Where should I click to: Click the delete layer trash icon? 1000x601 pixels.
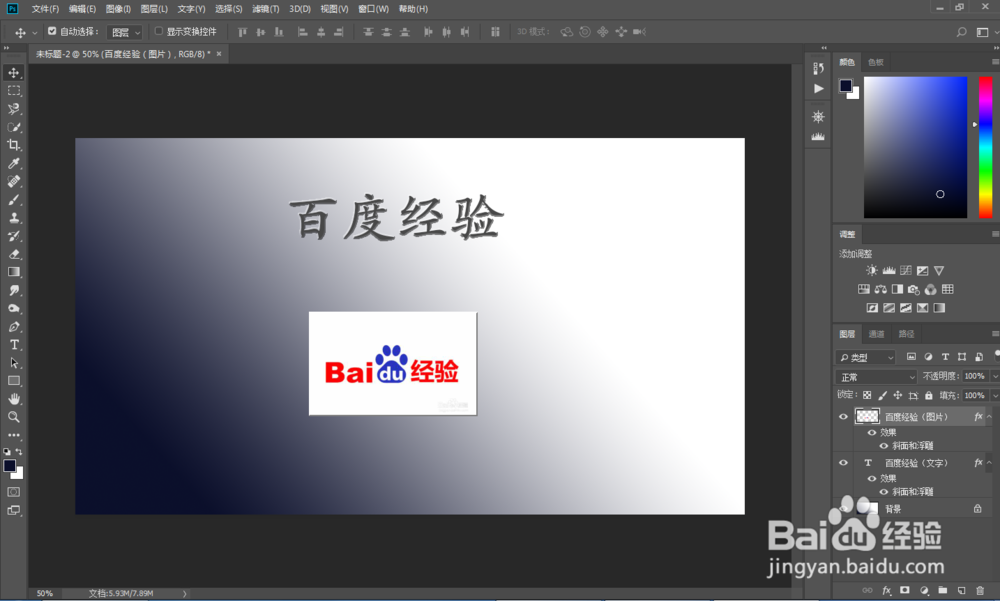(980, 591)
